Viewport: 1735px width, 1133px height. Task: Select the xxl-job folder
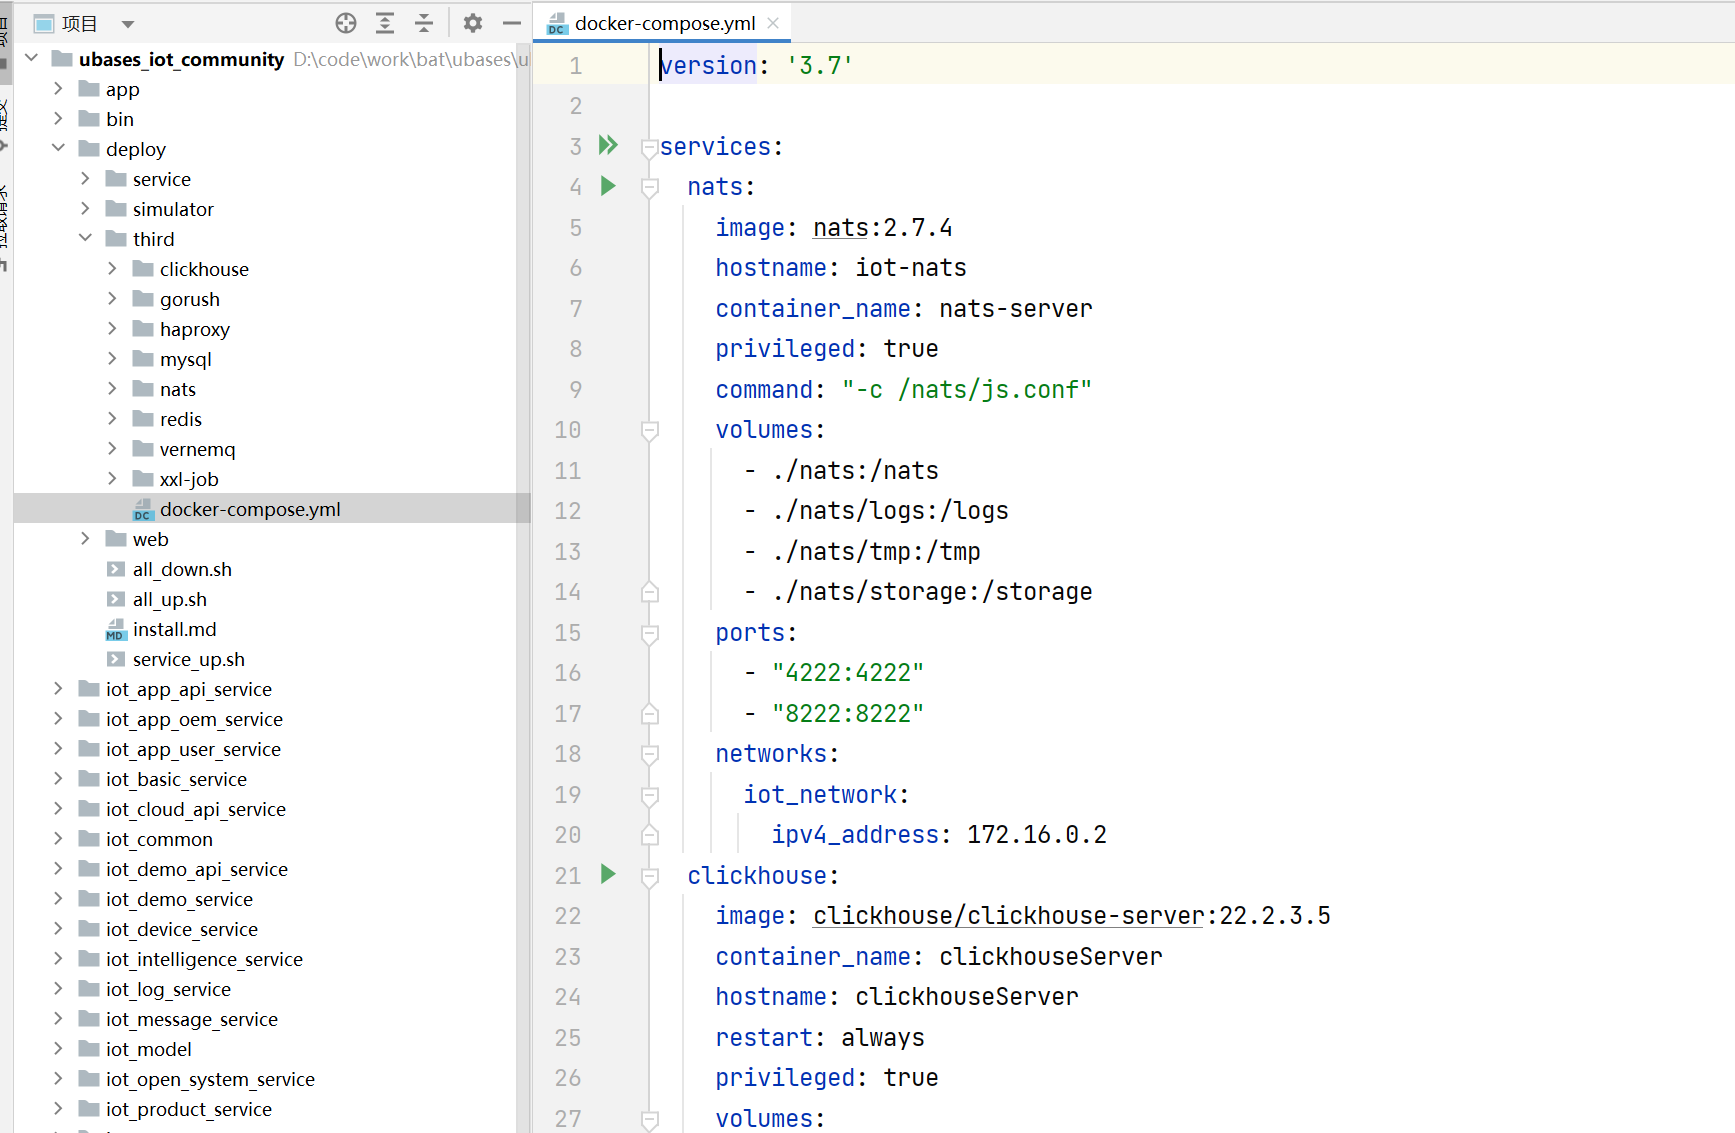188,479
